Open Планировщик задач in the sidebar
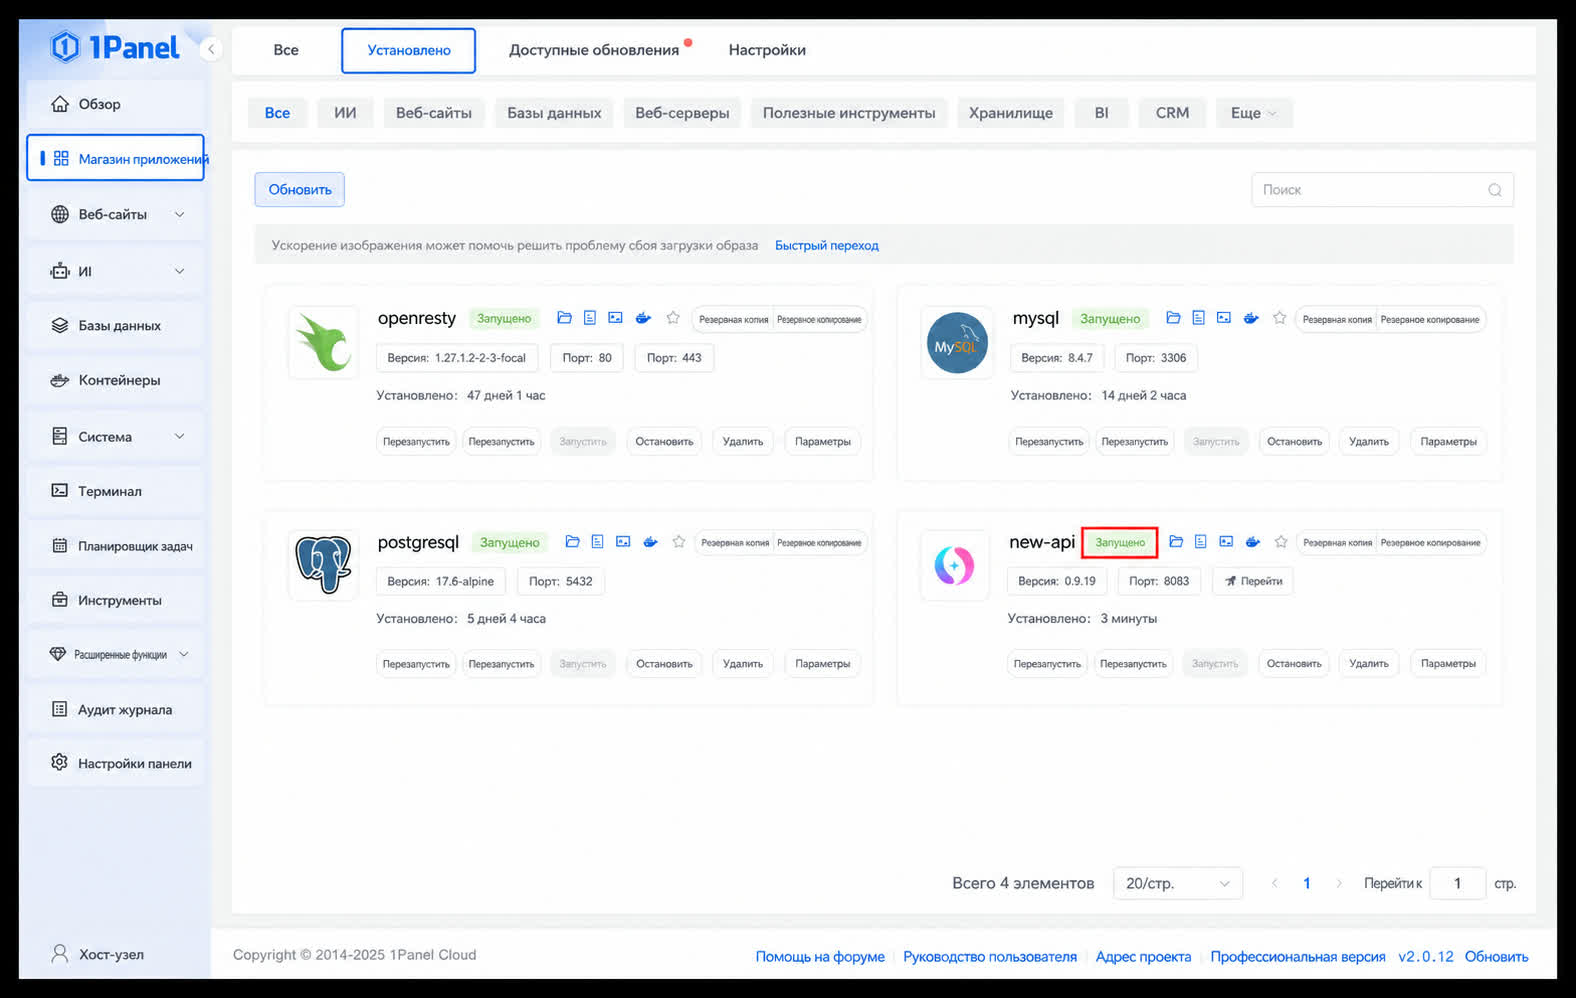 [x=116, y=546]
